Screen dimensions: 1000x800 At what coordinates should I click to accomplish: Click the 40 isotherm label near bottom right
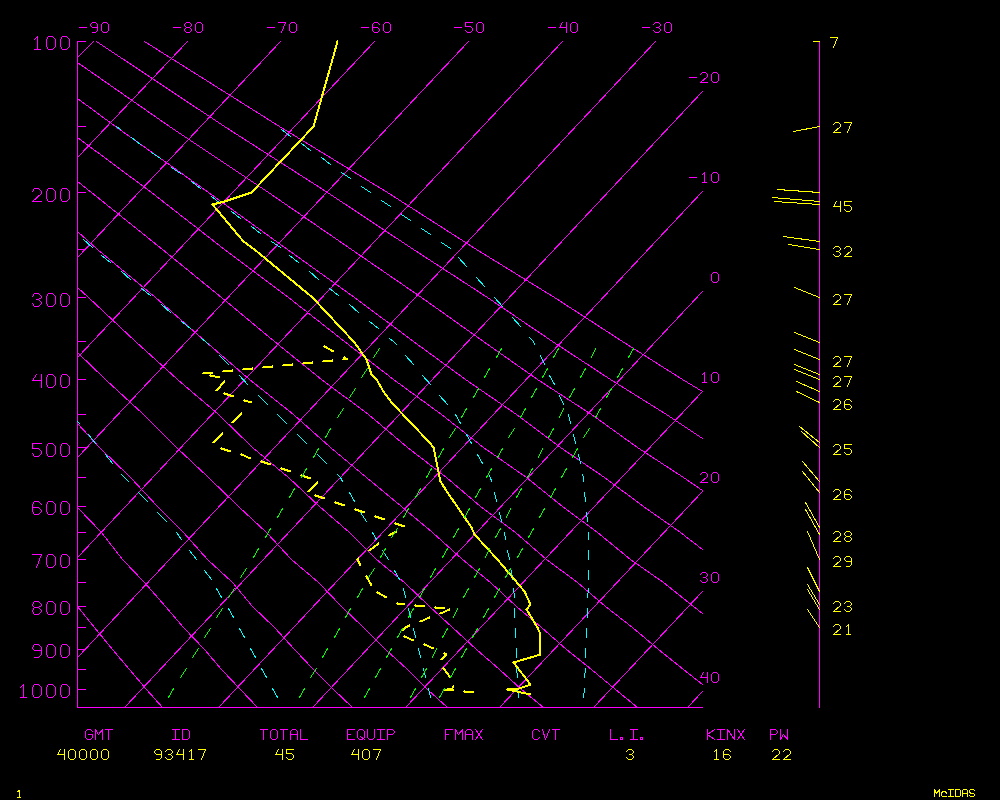tap(709, 678)
